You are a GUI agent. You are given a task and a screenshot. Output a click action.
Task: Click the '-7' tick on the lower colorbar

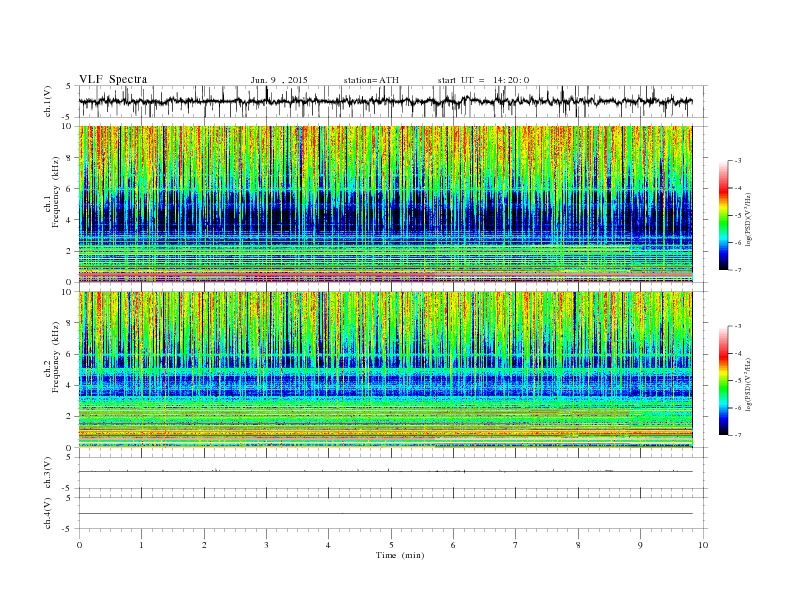click(x=738, y=435)
